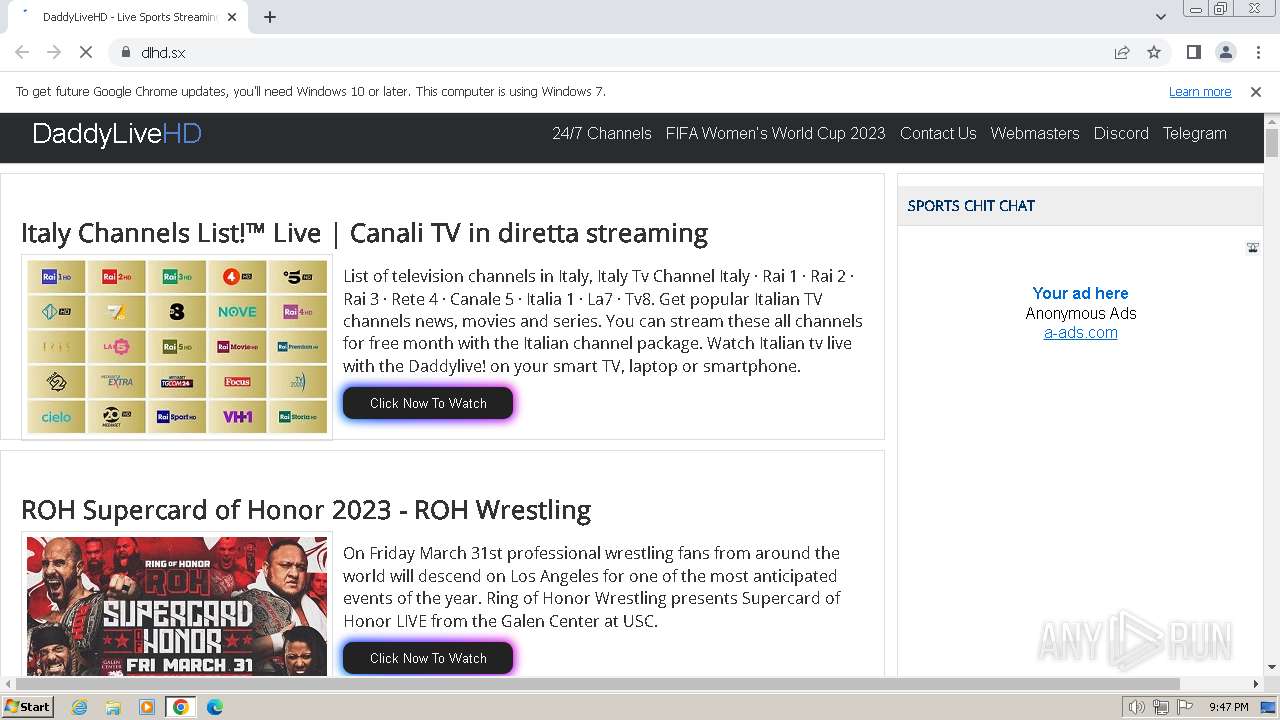This screenshot has width=1280, height=720.
Task: Stop the page from loading
Action: [86, 52]
